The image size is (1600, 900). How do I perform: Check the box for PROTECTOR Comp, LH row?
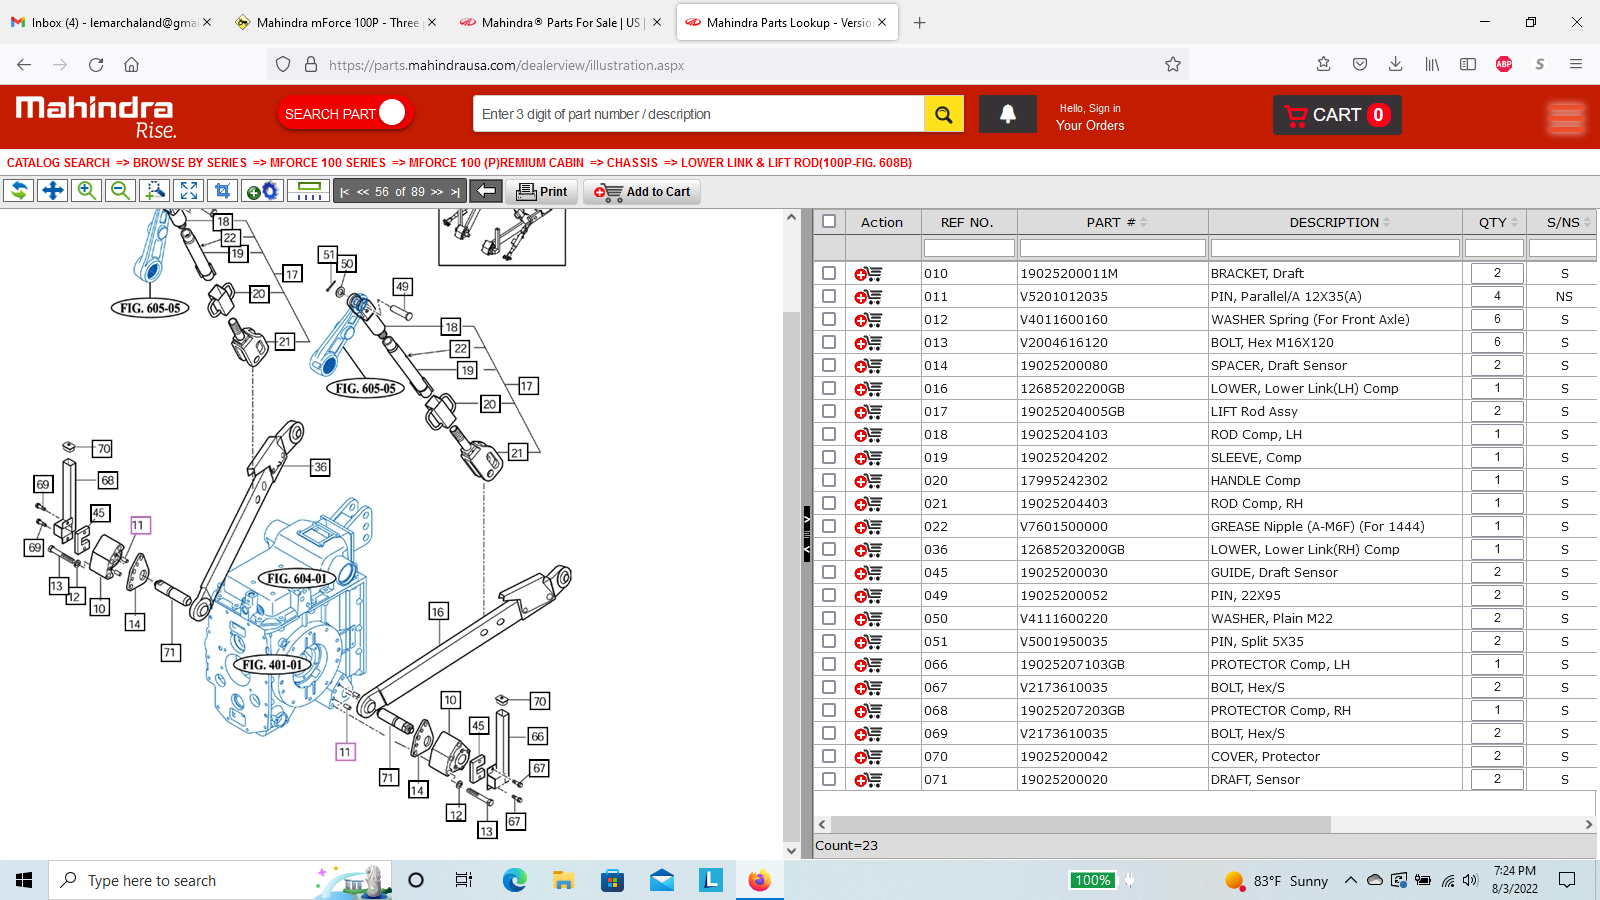tap(829, 664)
